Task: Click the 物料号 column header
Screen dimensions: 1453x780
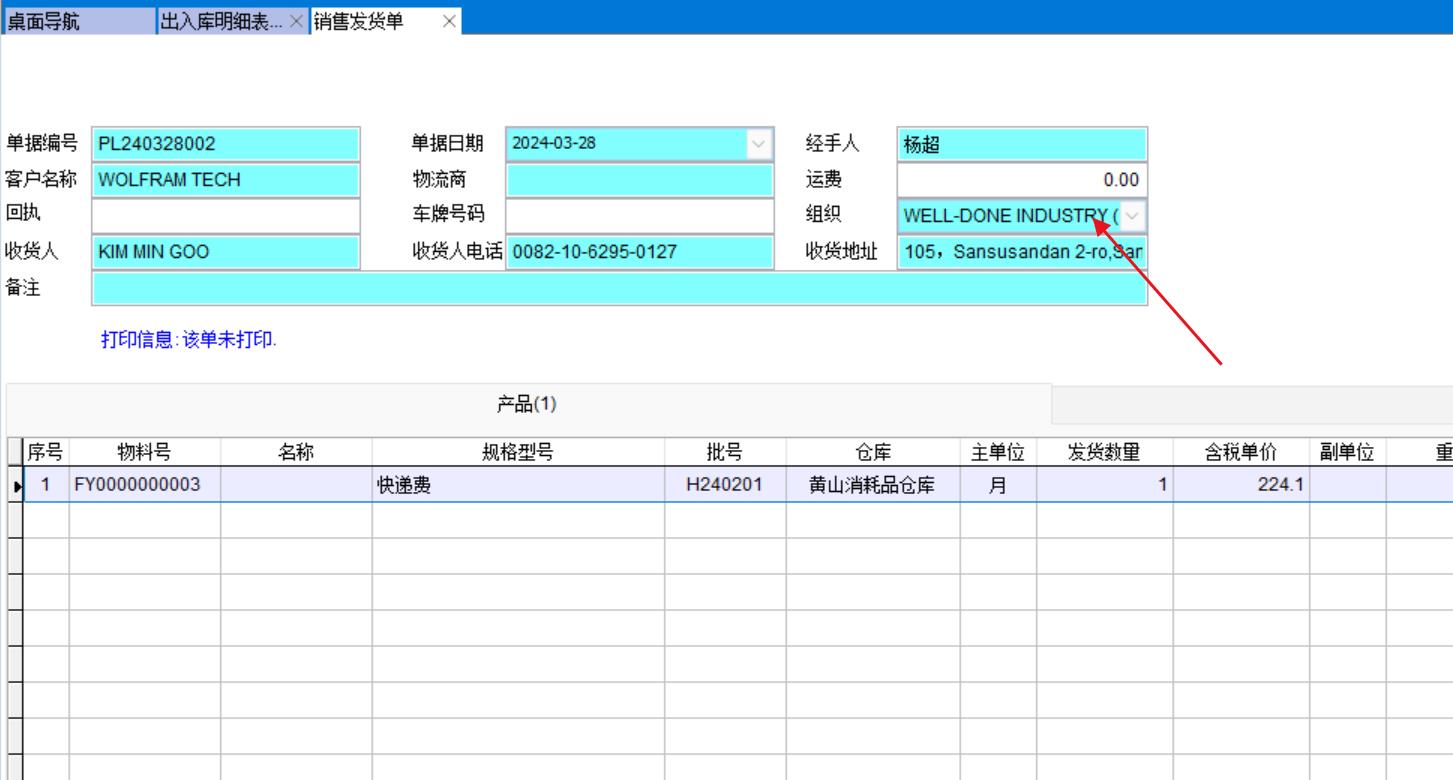Action: (x=144, y=453)
